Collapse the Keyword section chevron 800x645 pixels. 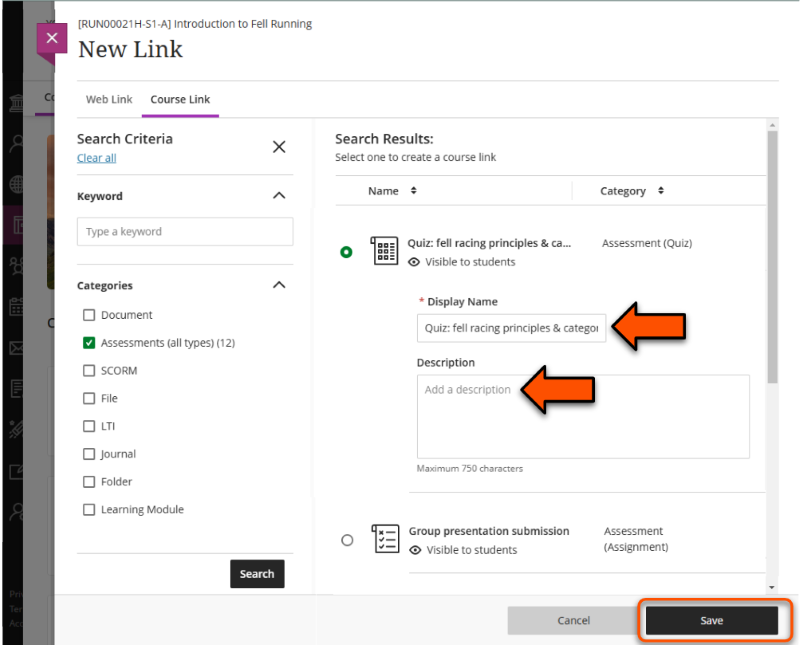click(x=279, y=196)
